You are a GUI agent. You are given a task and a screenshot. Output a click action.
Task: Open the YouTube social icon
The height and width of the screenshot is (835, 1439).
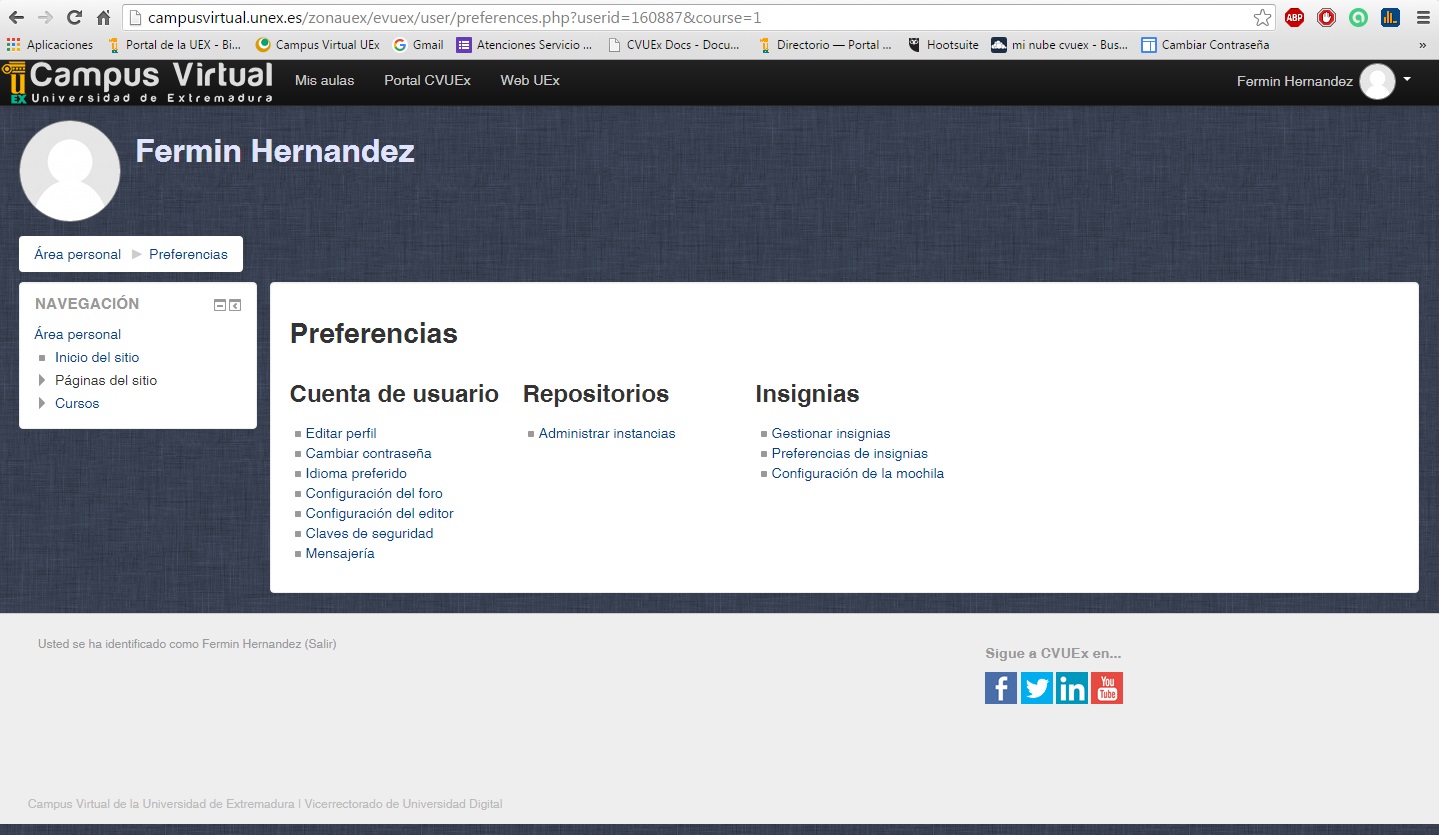[x=1107, y=688]
